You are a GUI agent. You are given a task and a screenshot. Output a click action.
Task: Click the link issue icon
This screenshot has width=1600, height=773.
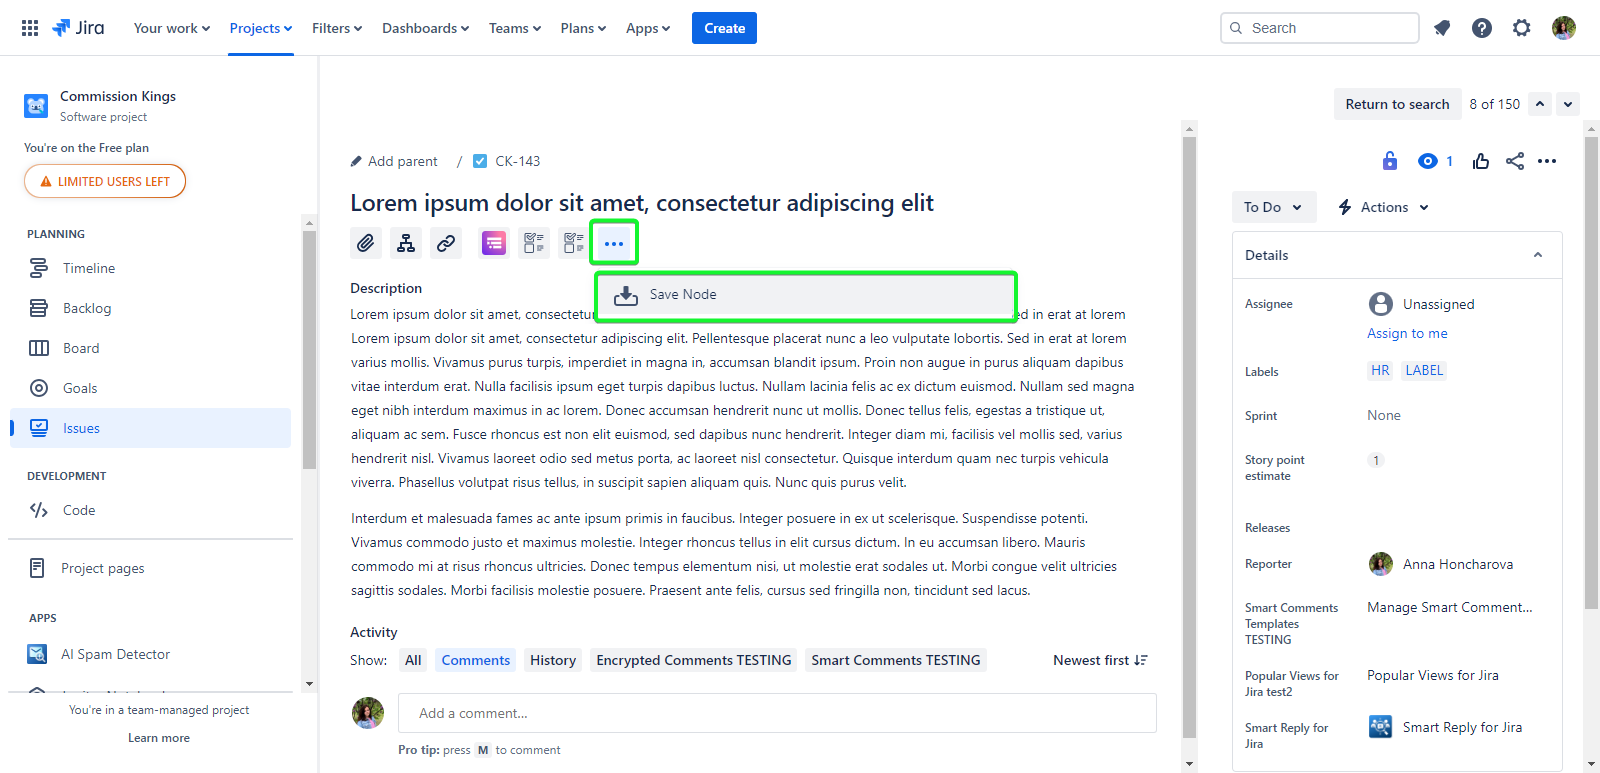click(x=446, y=243)
